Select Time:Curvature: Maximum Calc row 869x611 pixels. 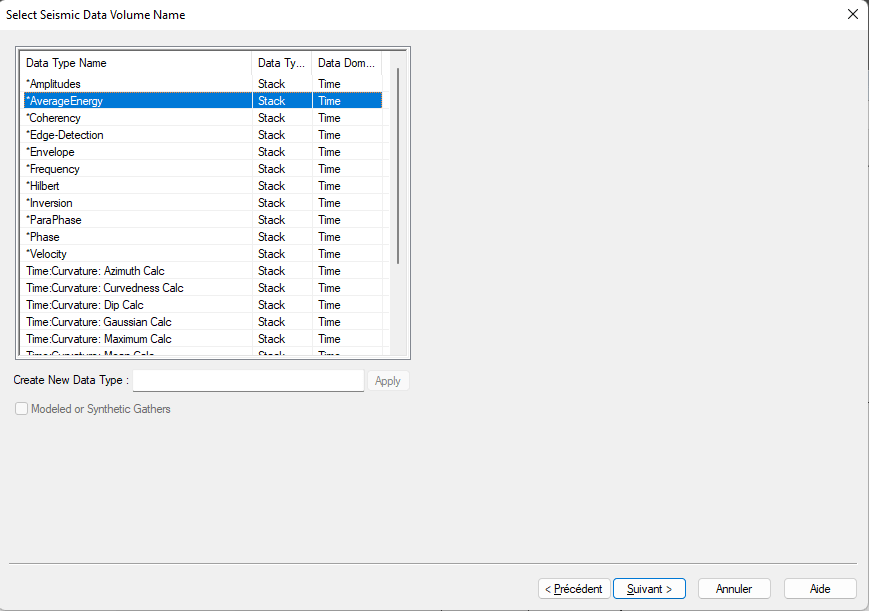coord(98,339)
